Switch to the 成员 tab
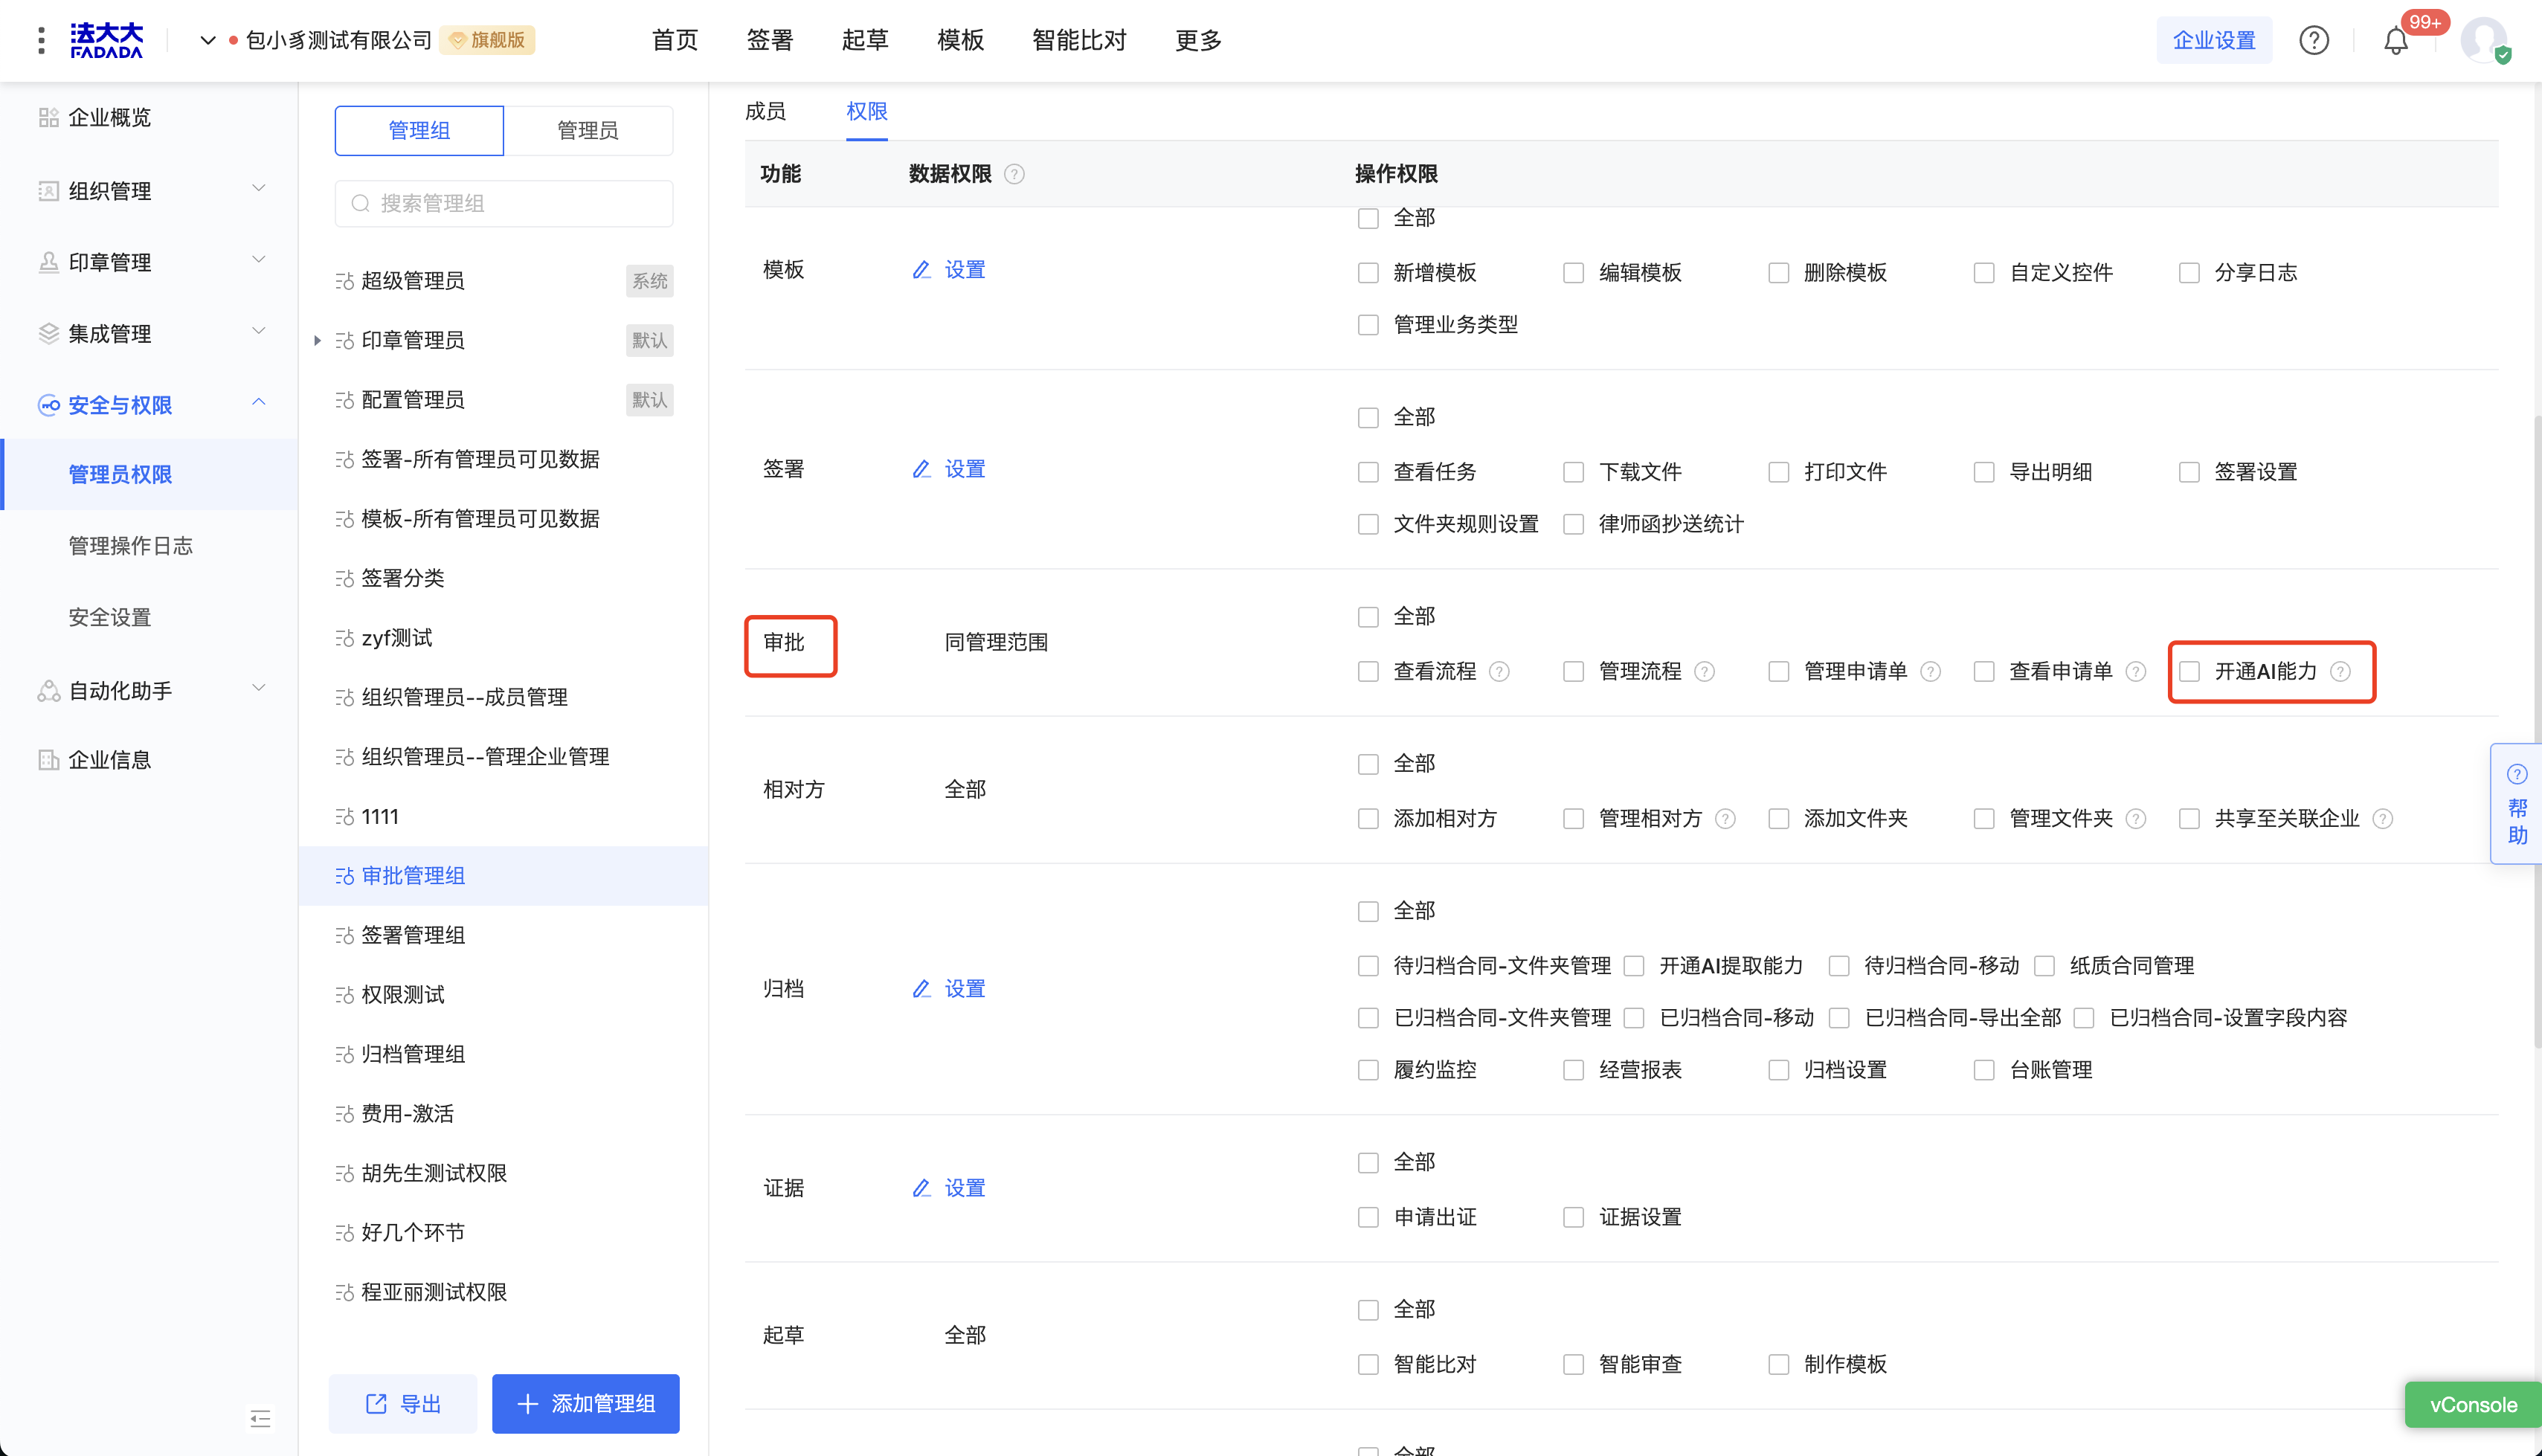 765,111
